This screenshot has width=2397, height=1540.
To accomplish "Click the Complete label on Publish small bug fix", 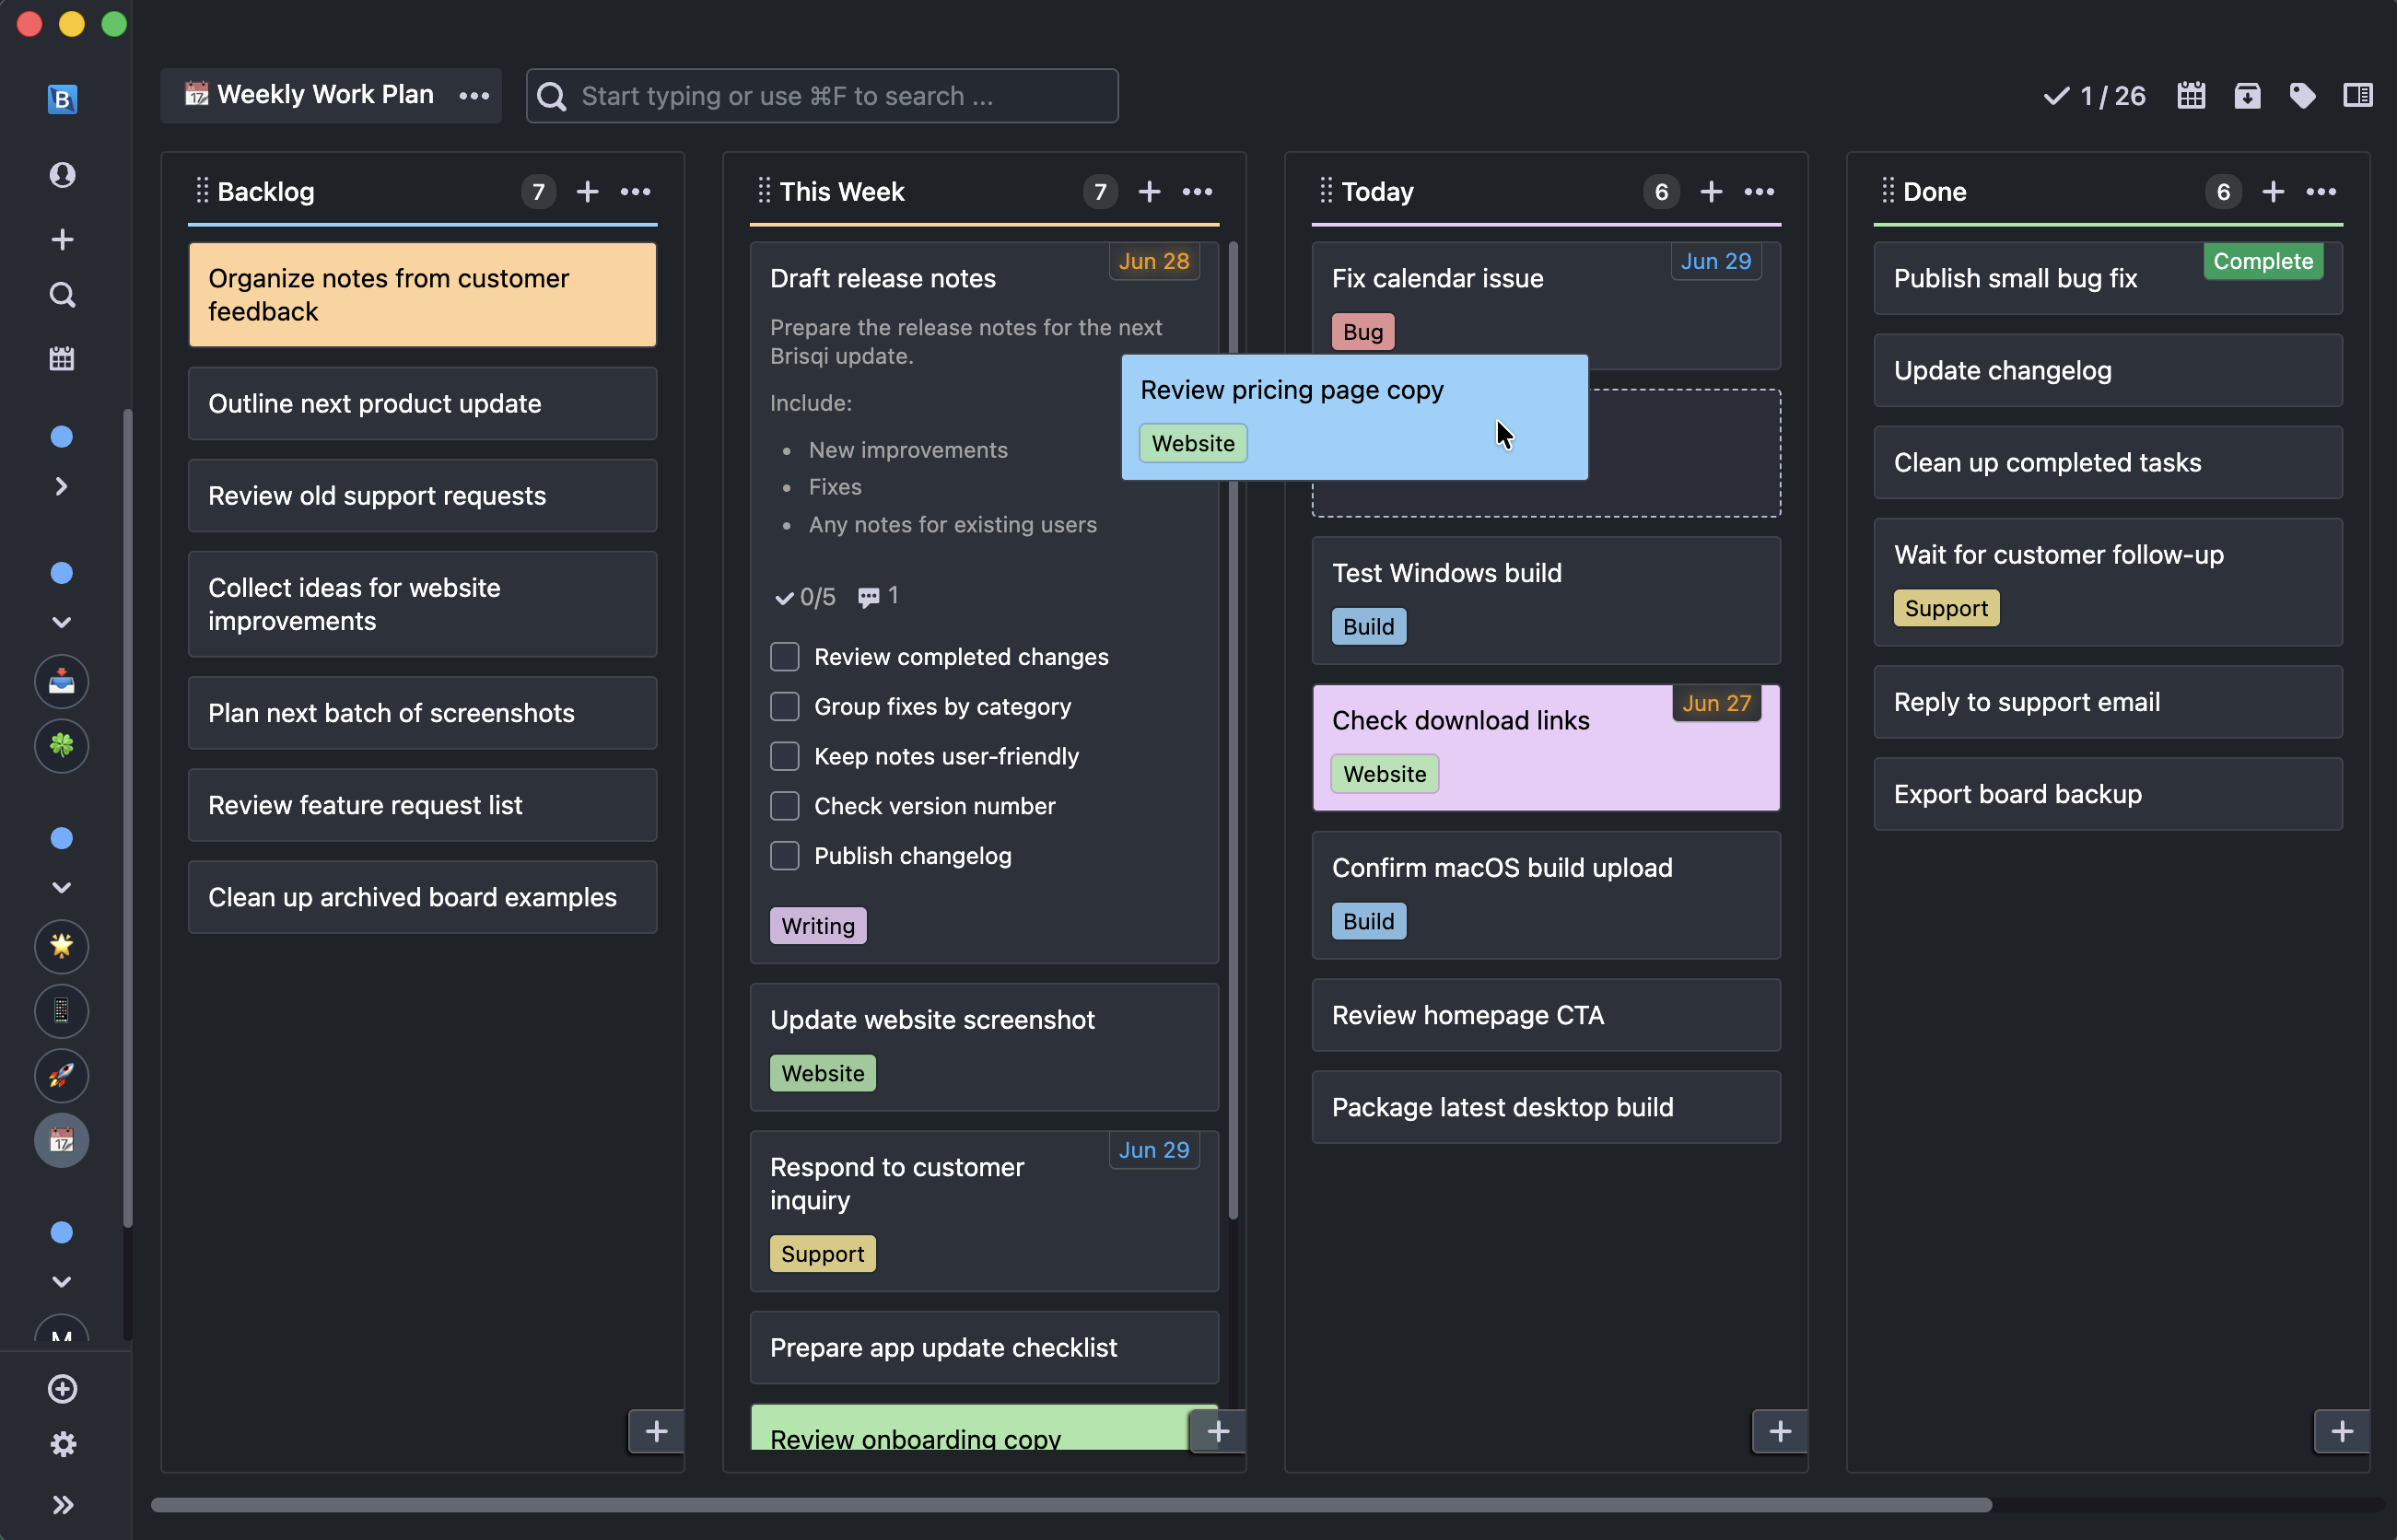I will pos(2263,261).
